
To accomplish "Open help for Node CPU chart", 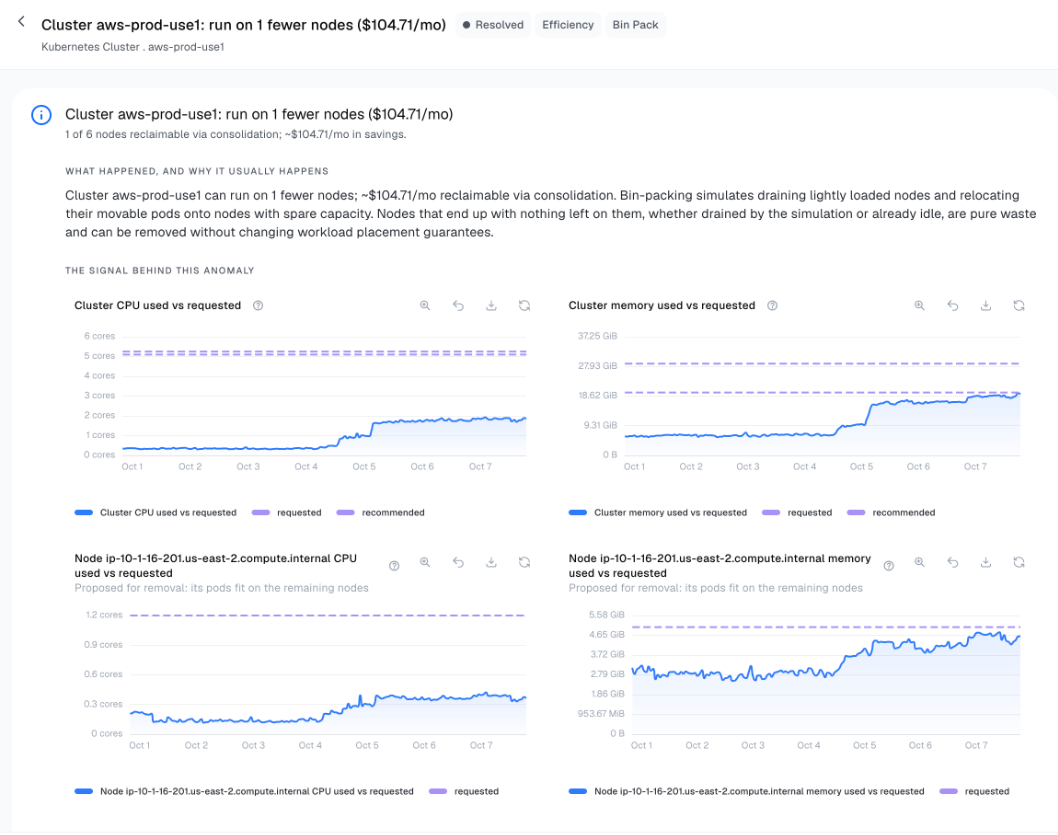I will pos(394,566).
